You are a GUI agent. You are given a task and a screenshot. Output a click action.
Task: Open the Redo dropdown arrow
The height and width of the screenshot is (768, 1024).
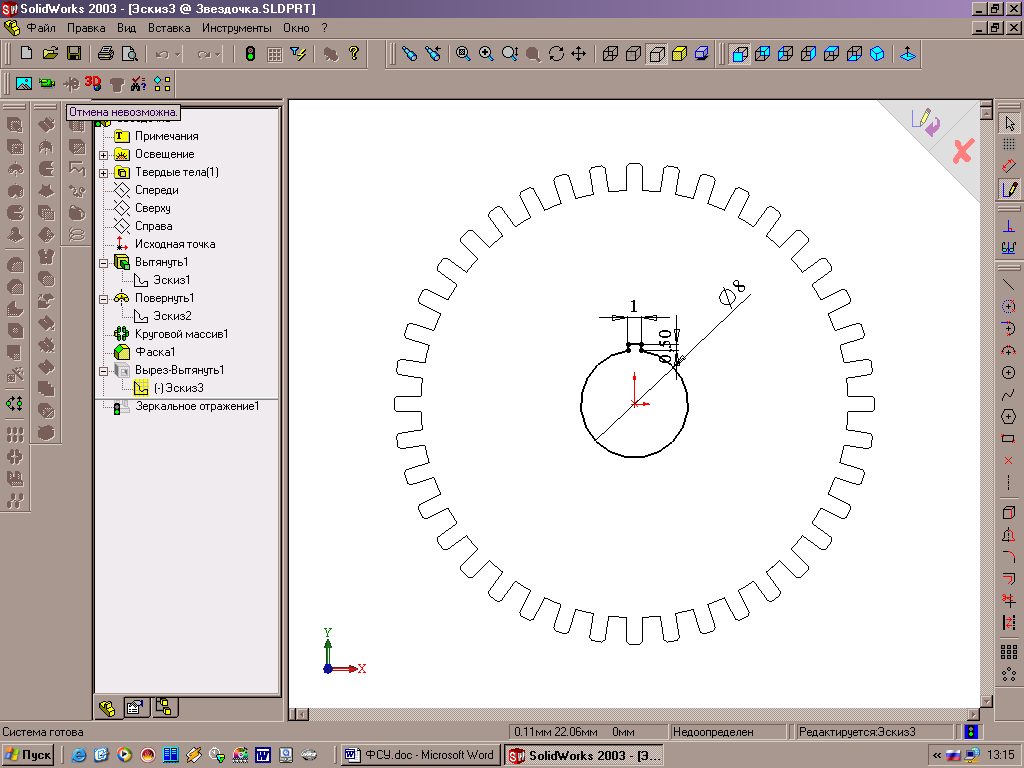click(218, 54)
